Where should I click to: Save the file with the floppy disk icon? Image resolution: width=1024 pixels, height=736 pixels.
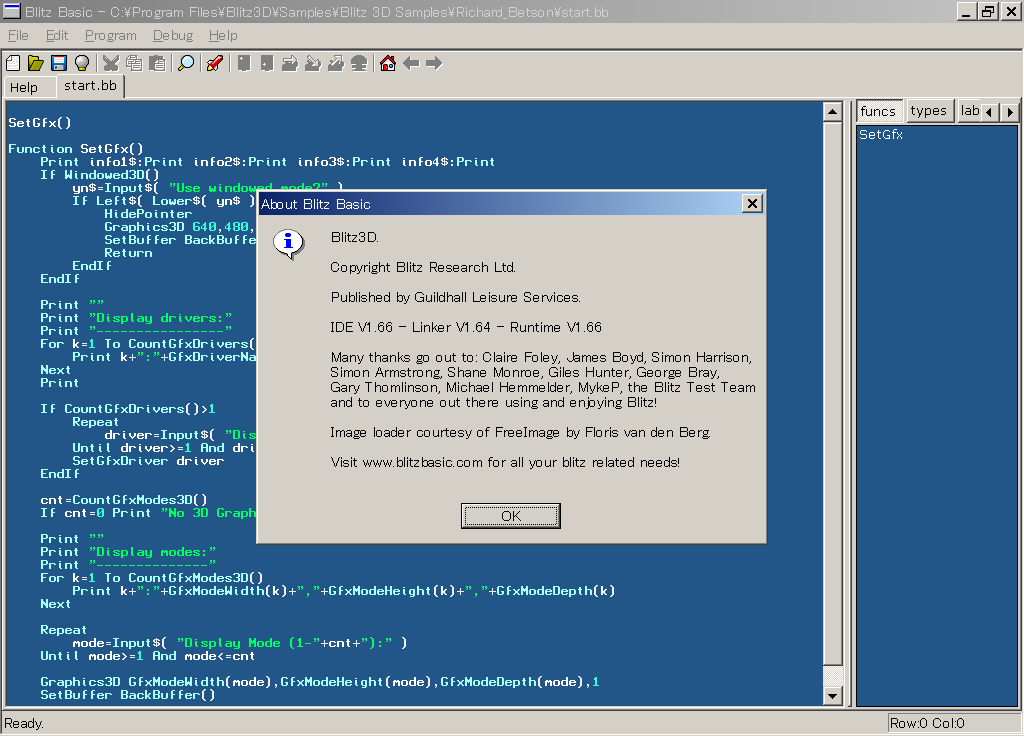pos(59,63)
